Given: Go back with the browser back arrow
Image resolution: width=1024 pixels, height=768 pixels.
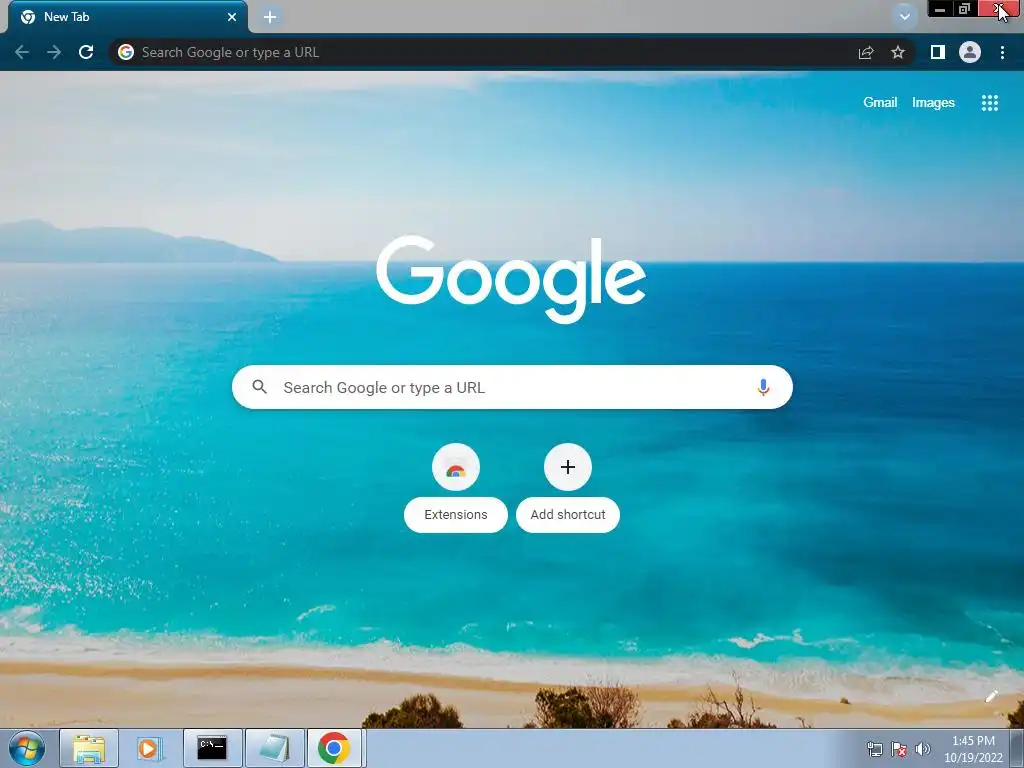Looking at the screenshot, I should [x=22, y=52].
